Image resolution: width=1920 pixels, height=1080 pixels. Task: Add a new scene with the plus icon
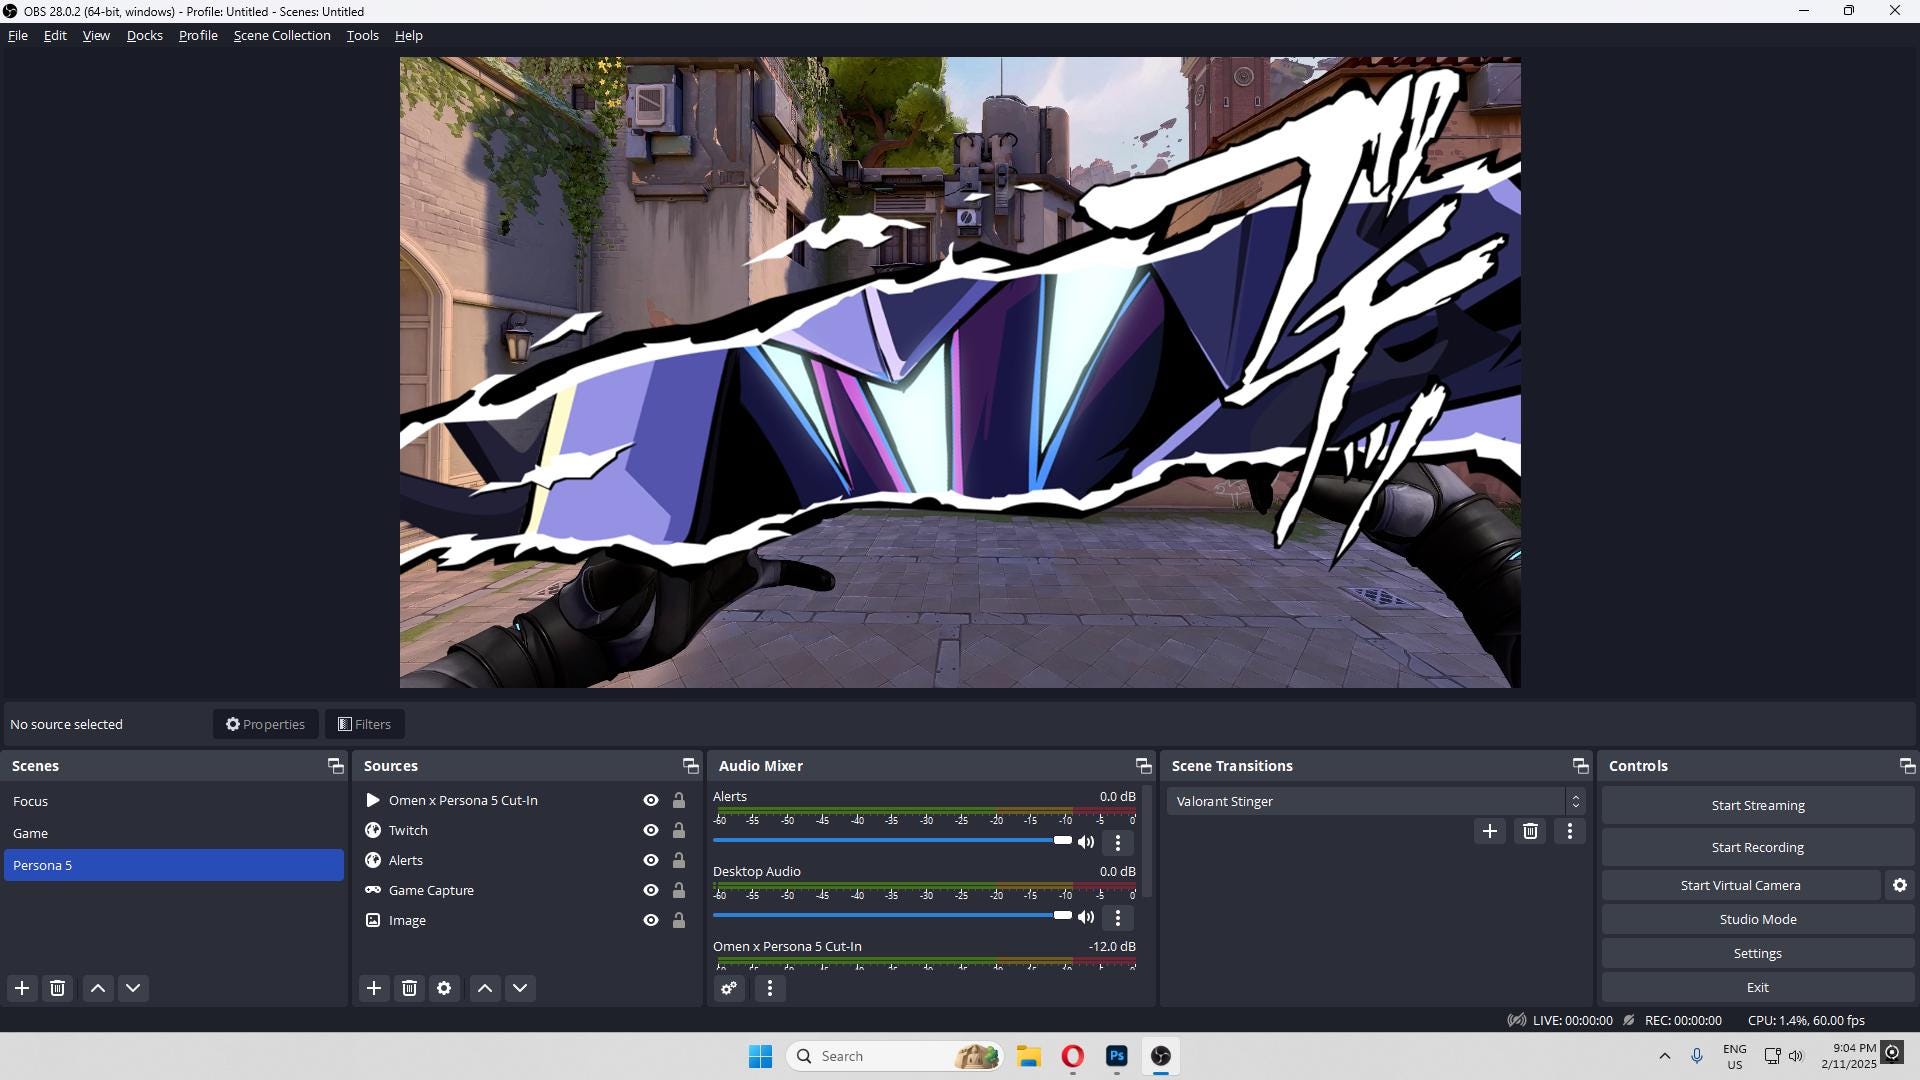click(22, 988)
